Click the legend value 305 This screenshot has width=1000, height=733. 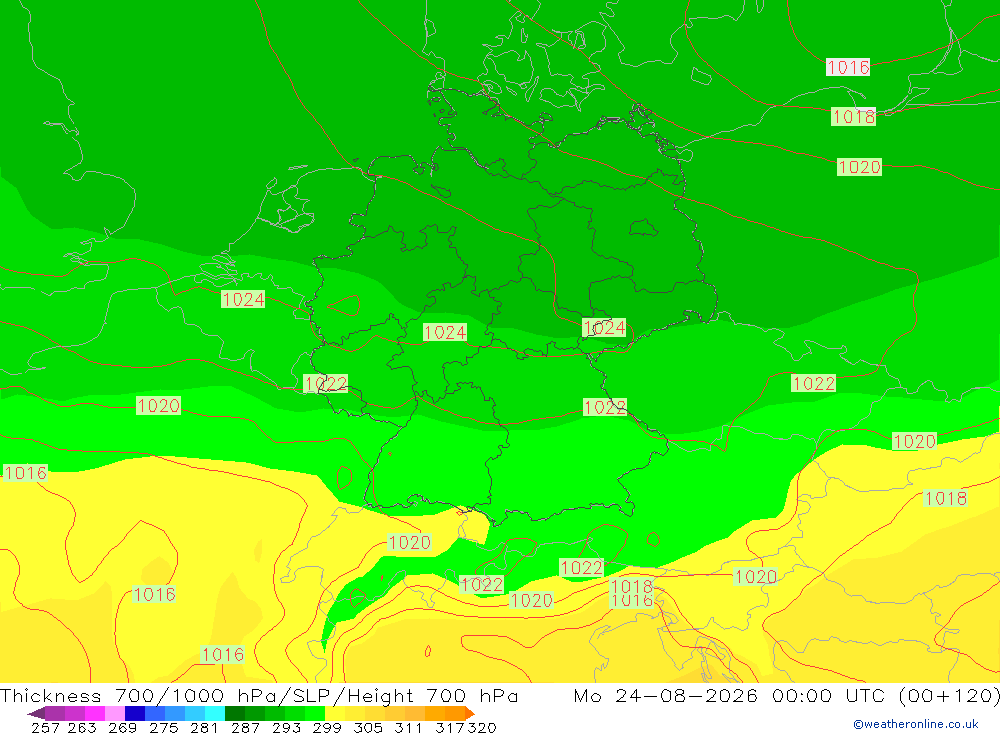[x=367, y=727]
